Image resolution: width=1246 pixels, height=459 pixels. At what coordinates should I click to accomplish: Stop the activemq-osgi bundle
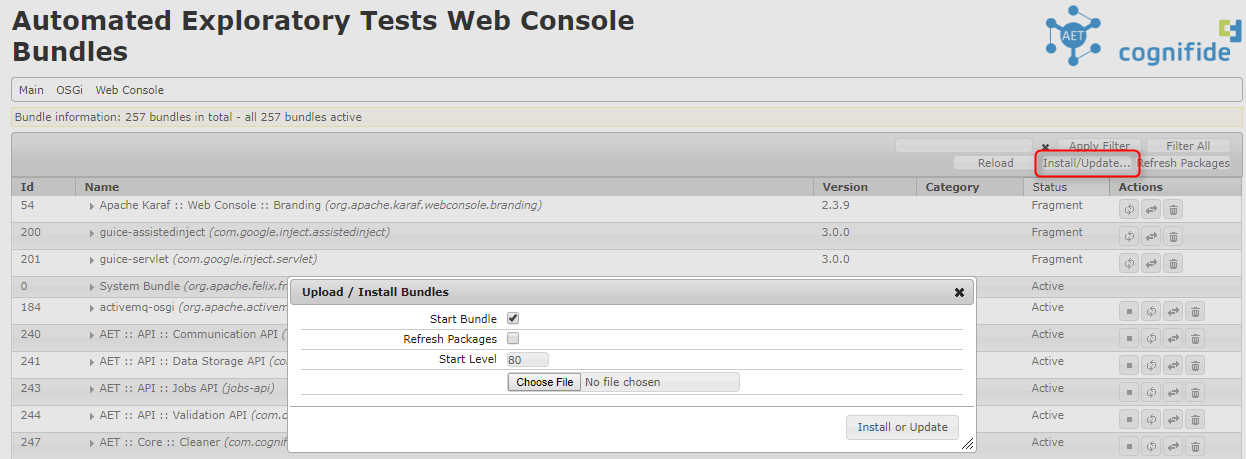1129,312
